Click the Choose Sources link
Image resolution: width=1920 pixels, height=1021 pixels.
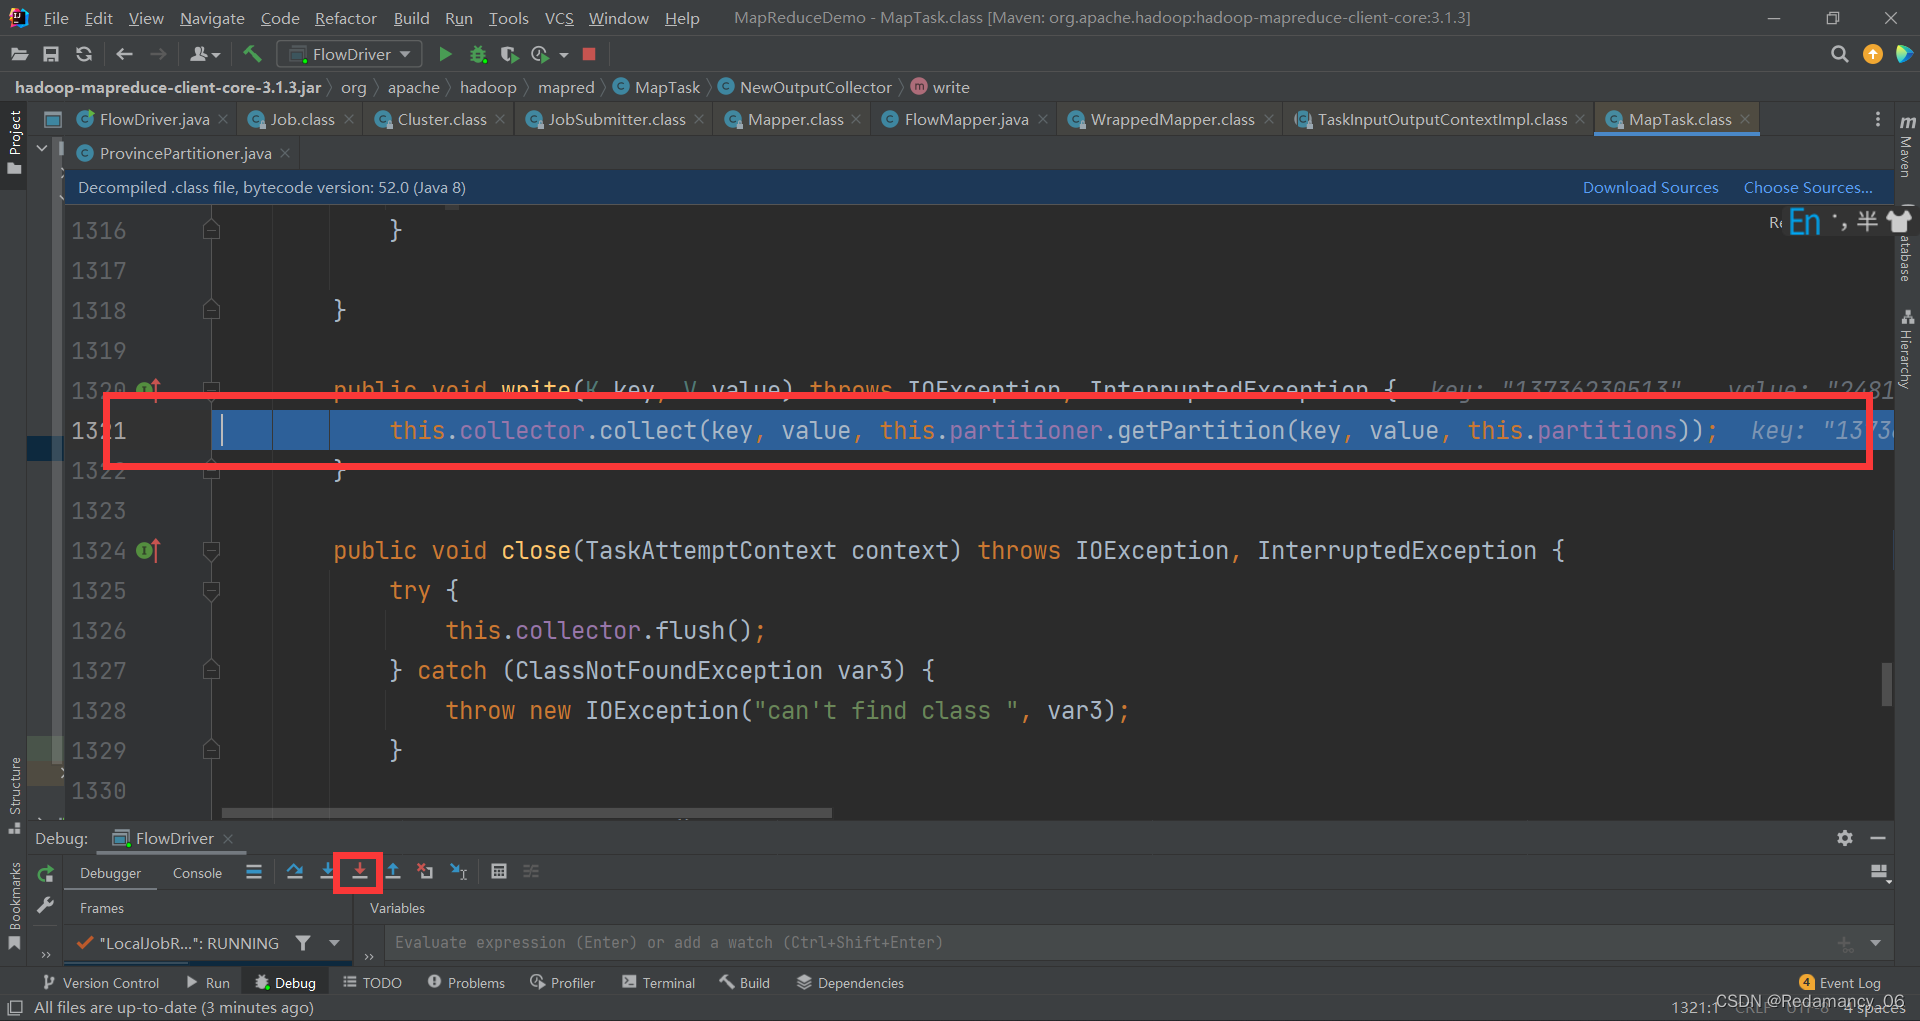click(1808, 187)
